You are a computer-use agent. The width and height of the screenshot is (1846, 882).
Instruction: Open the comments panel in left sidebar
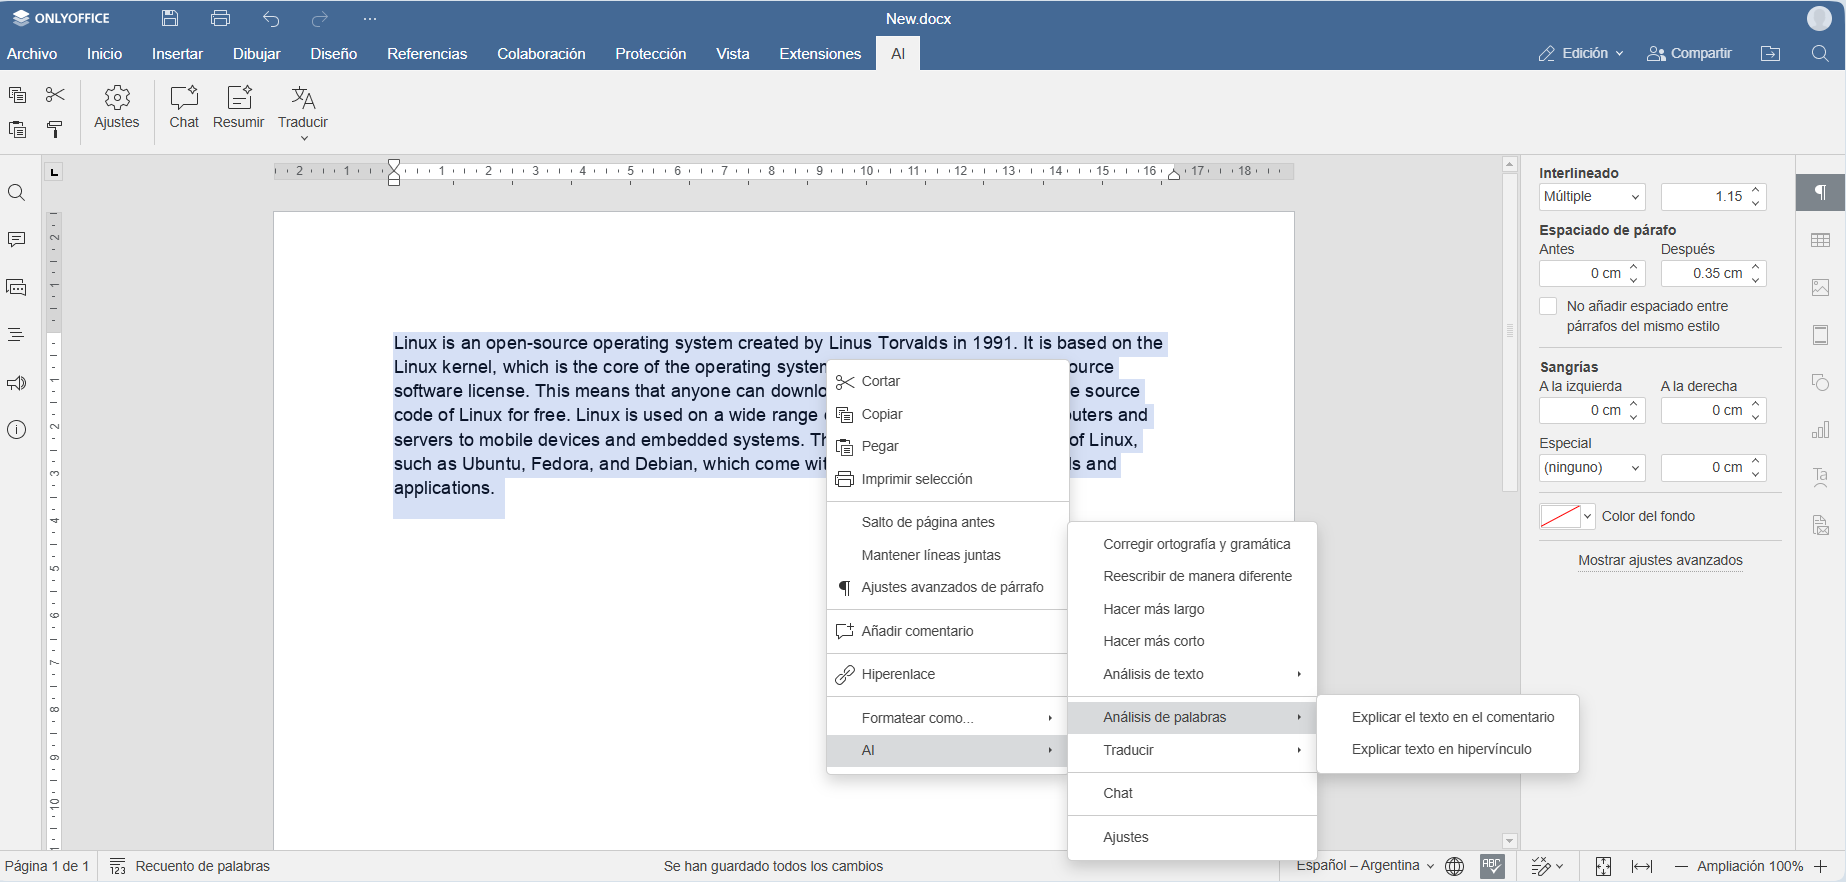17,240
